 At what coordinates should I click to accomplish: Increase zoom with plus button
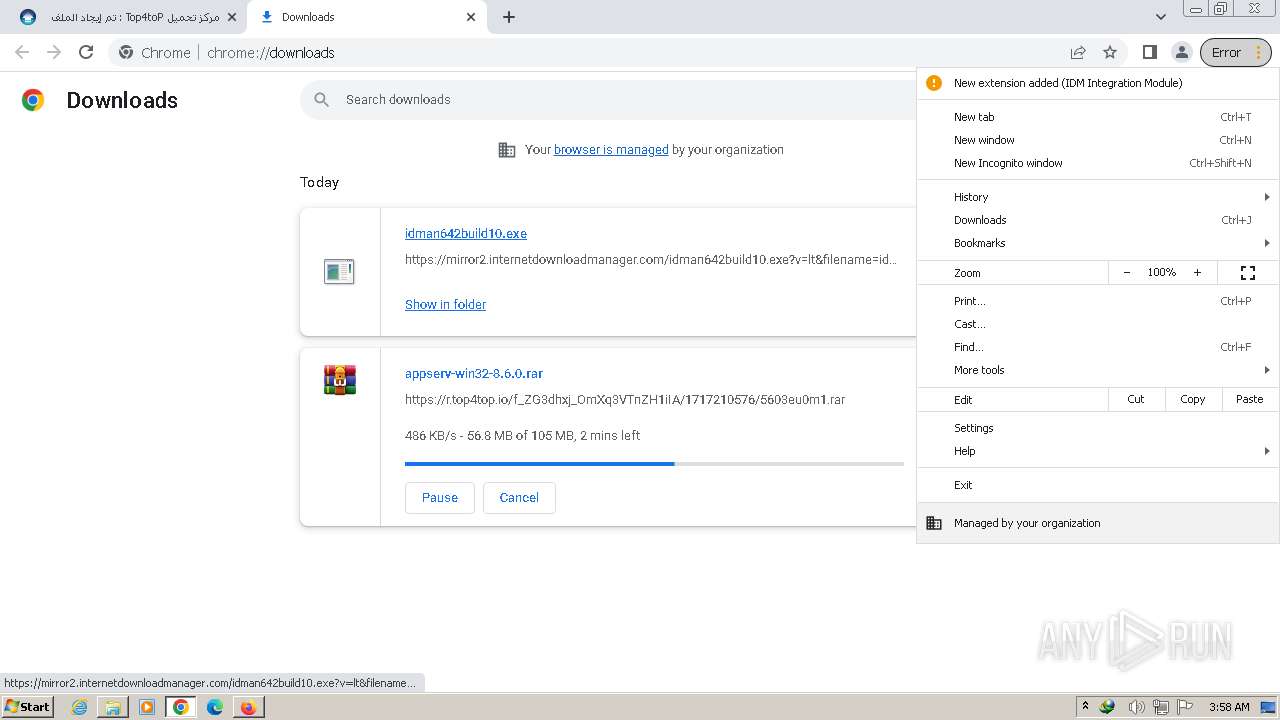pyautogui.click(x=1197, y=272)
